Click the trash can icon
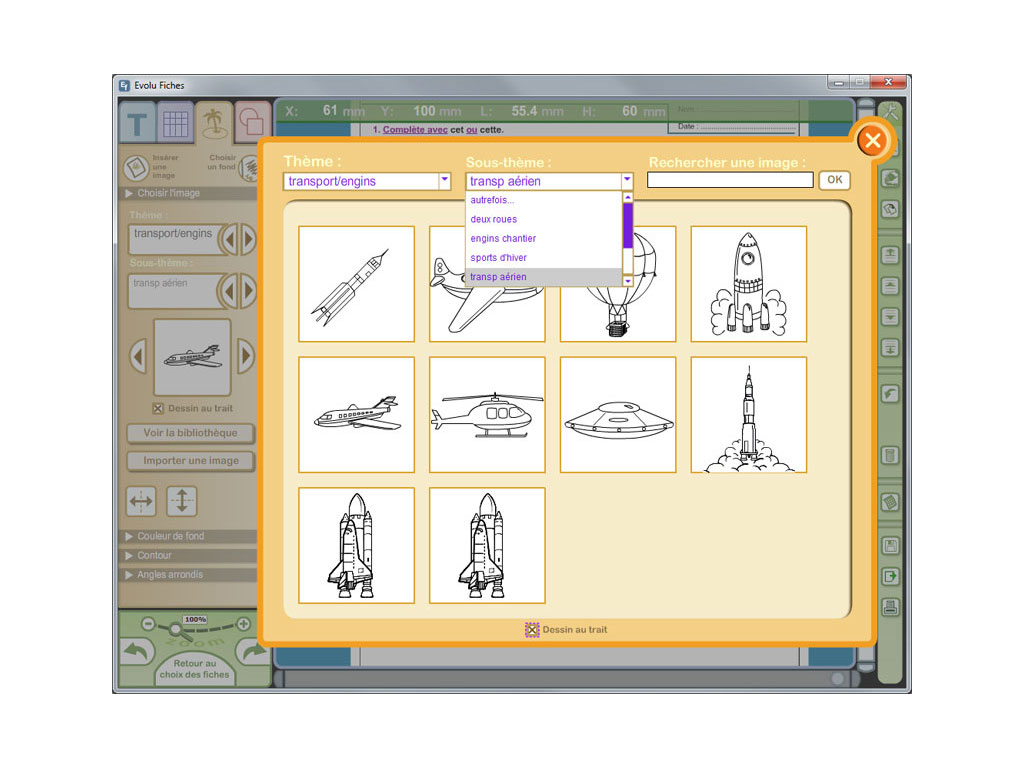1024x768 pixels. click(889, 456)
